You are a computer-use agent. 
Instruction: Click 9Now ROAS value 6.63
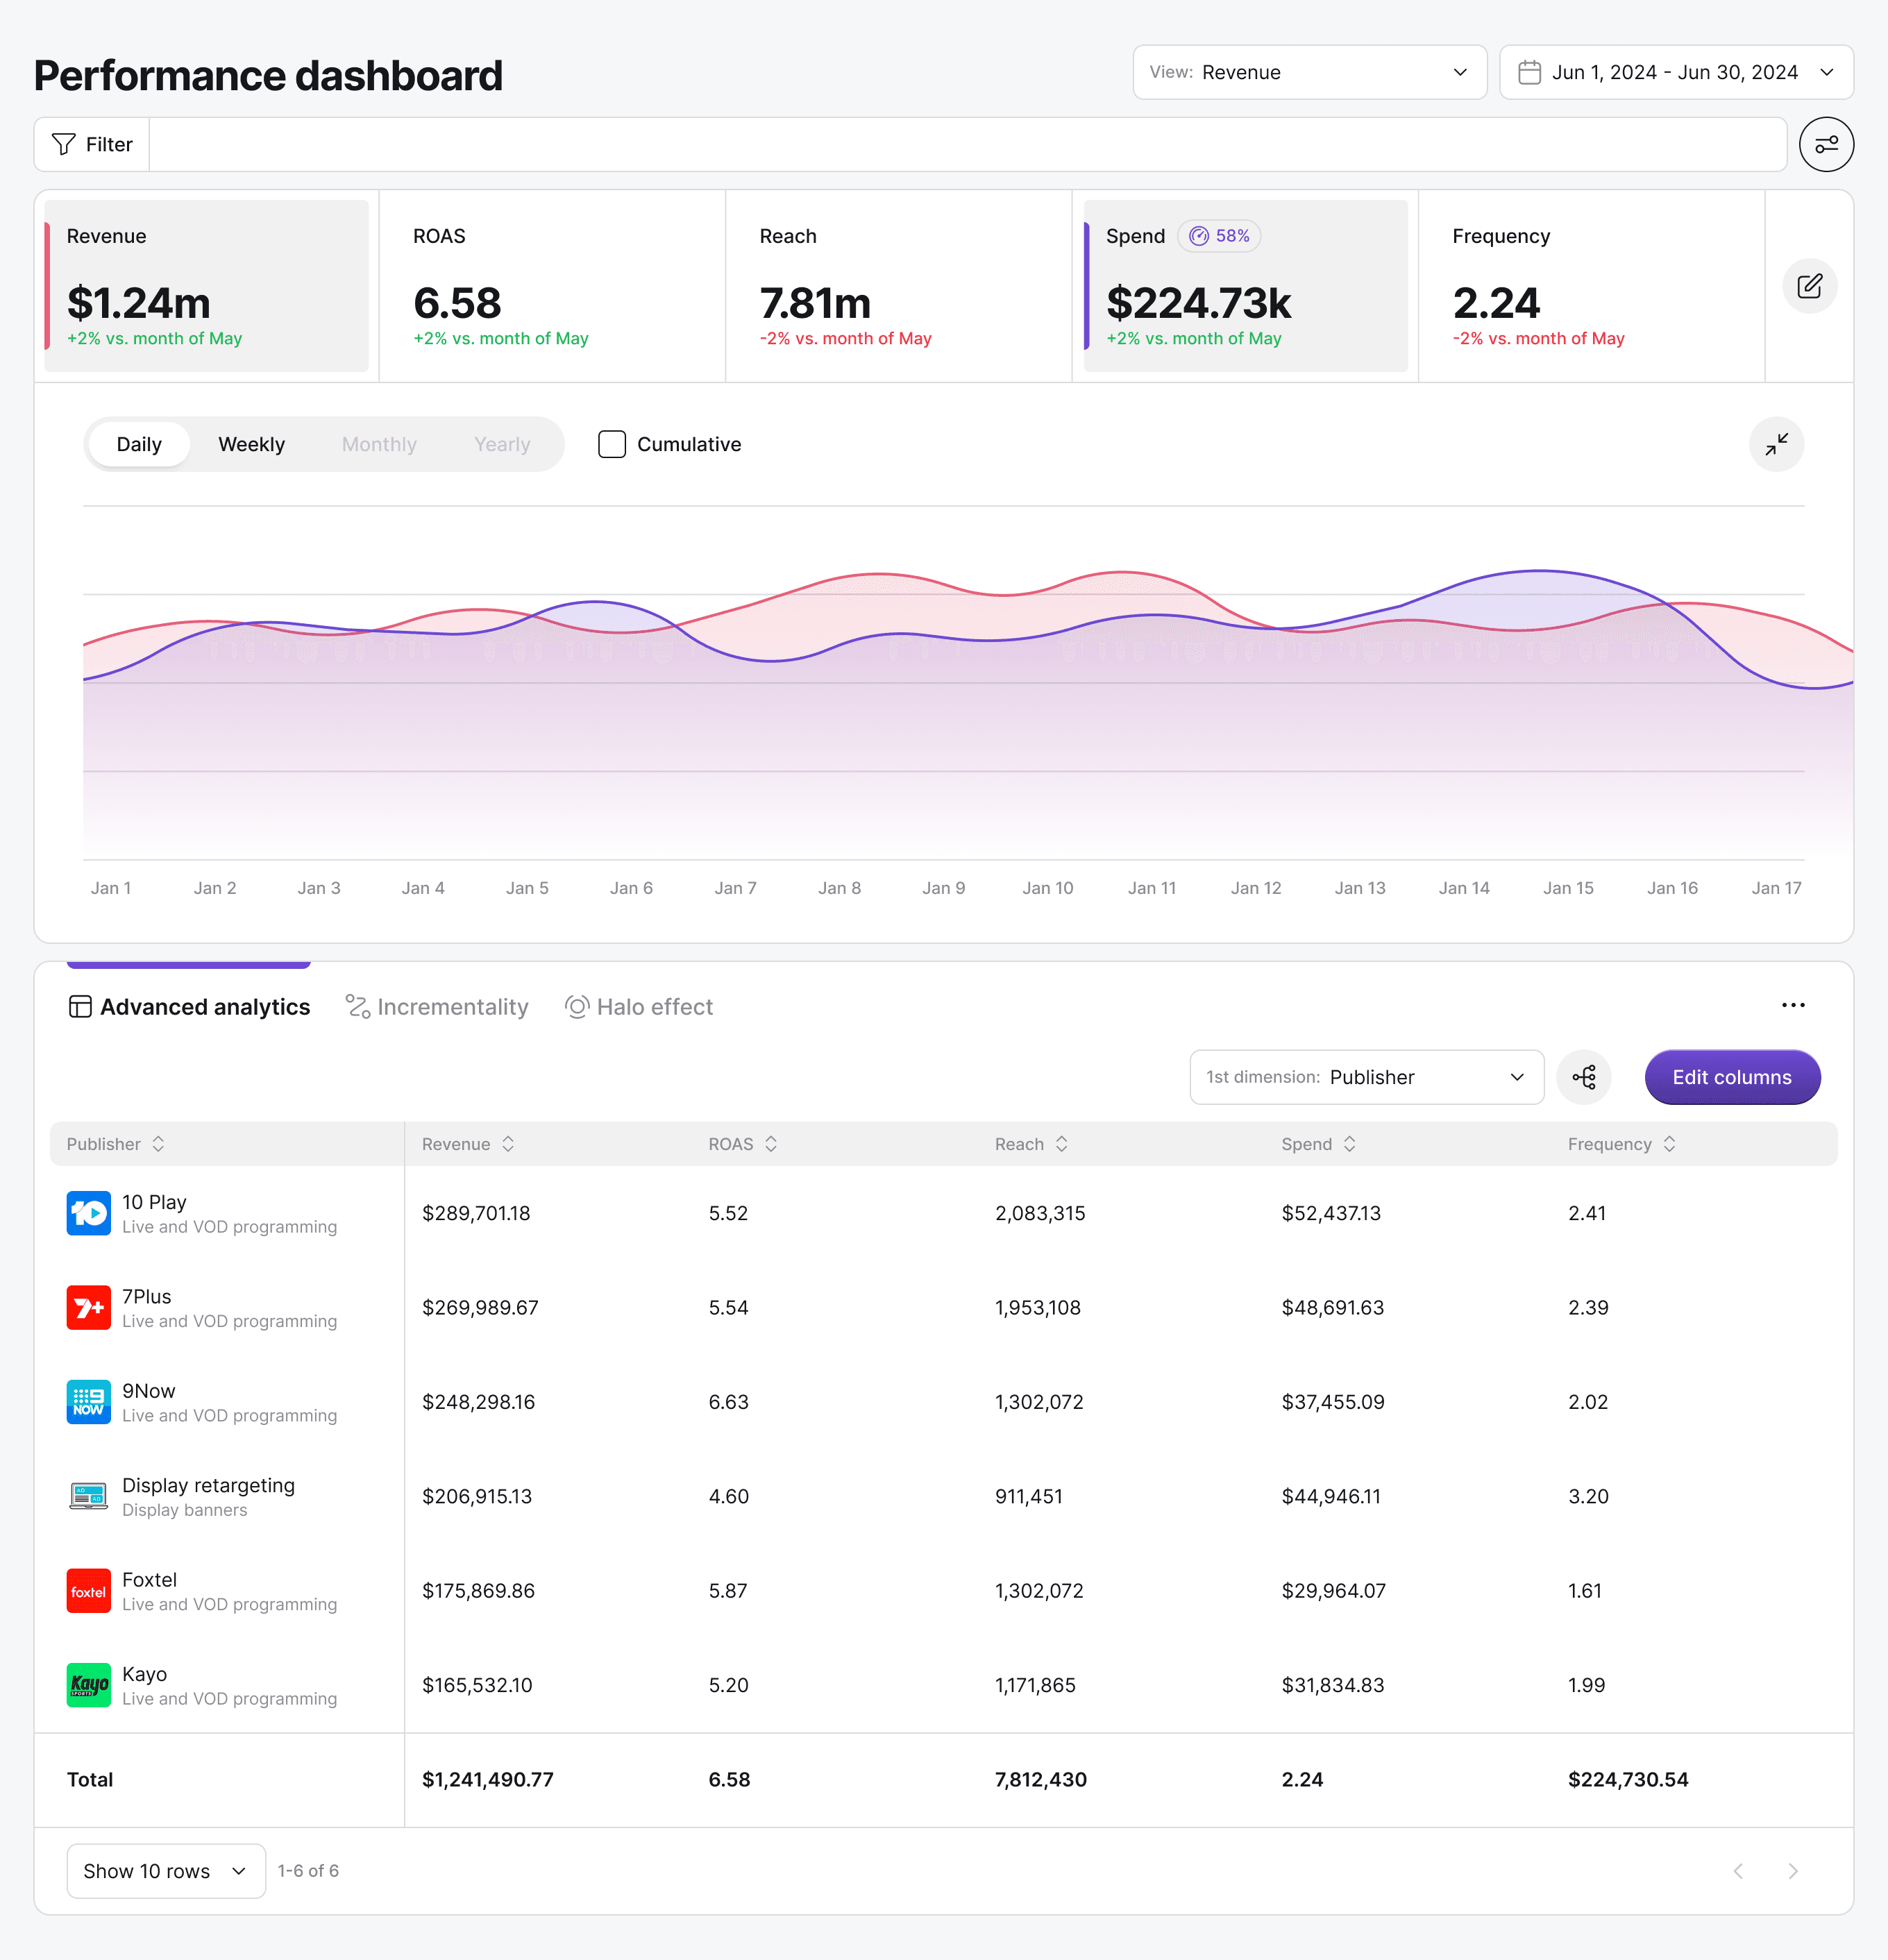pos(729,1402)
